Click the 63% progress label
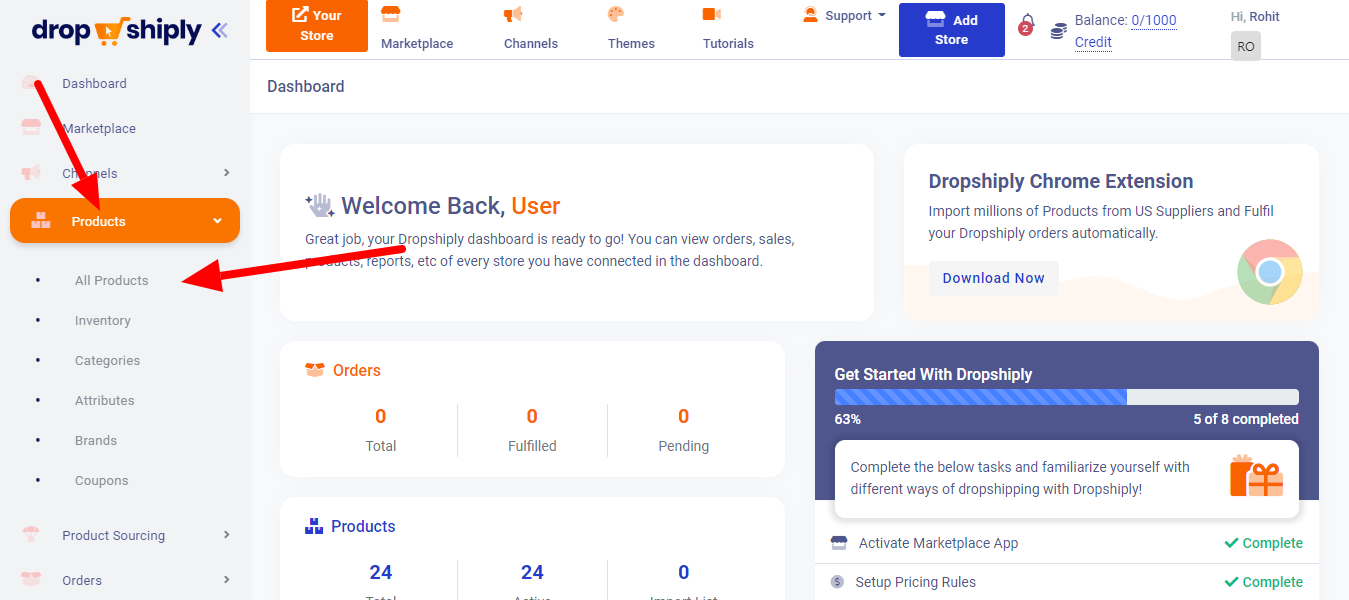Viewport: 1349px width, 600px height. (x=848, y=419)
